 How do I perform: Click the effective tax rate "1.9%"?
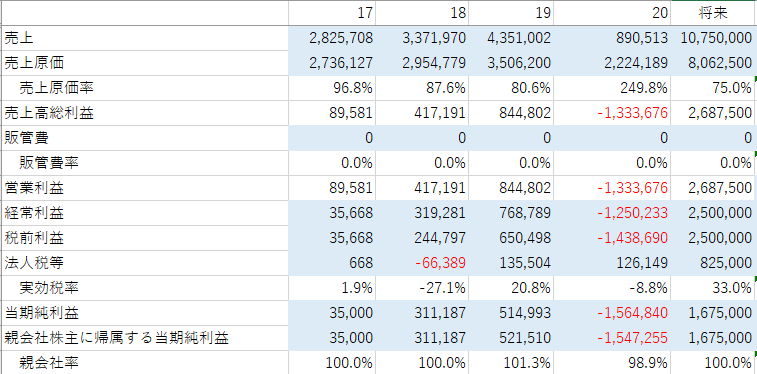tap(332, 288)
